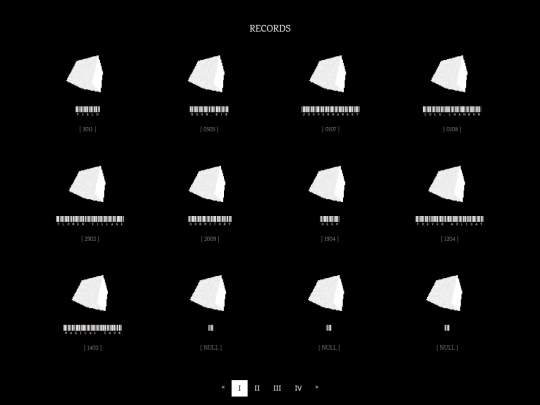Open the cube for record 0505
This screenshot has width=540, height=405.
pos(207,74)
